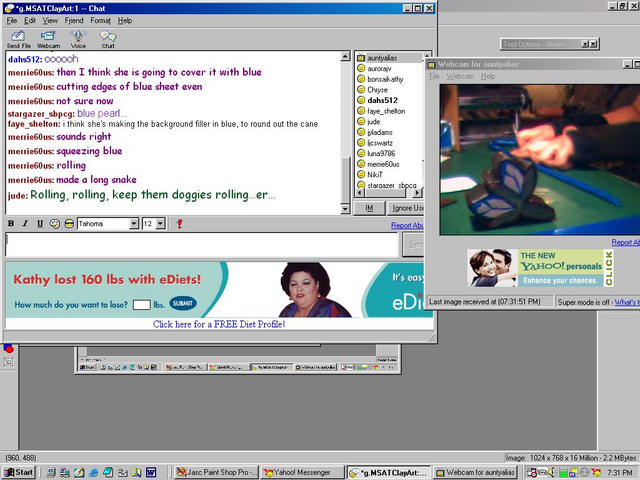
Task: Click the Send File toolbar icon
Action: [x=18, y=39]
